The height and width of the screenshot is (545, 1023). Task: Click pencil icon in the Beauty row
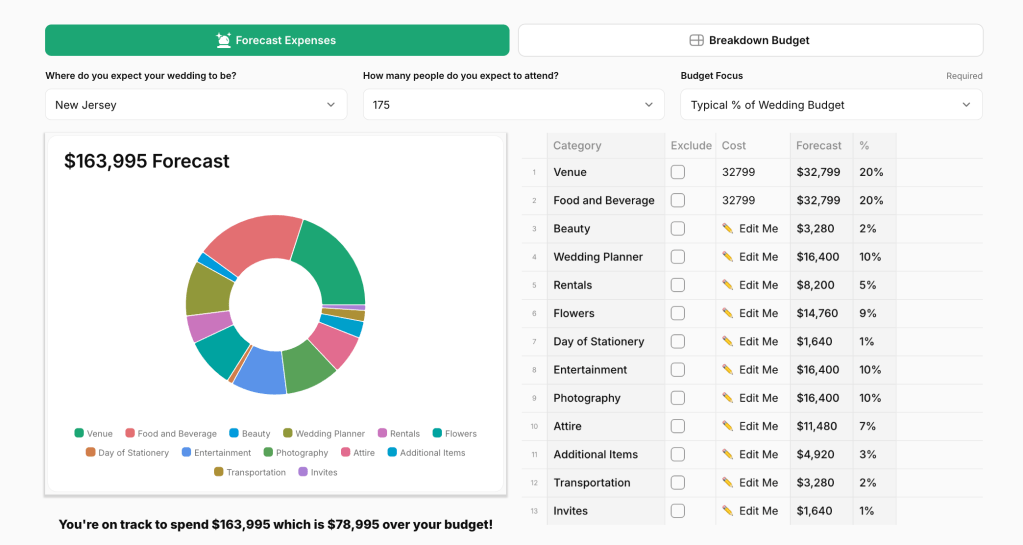[x=728, y=229]
